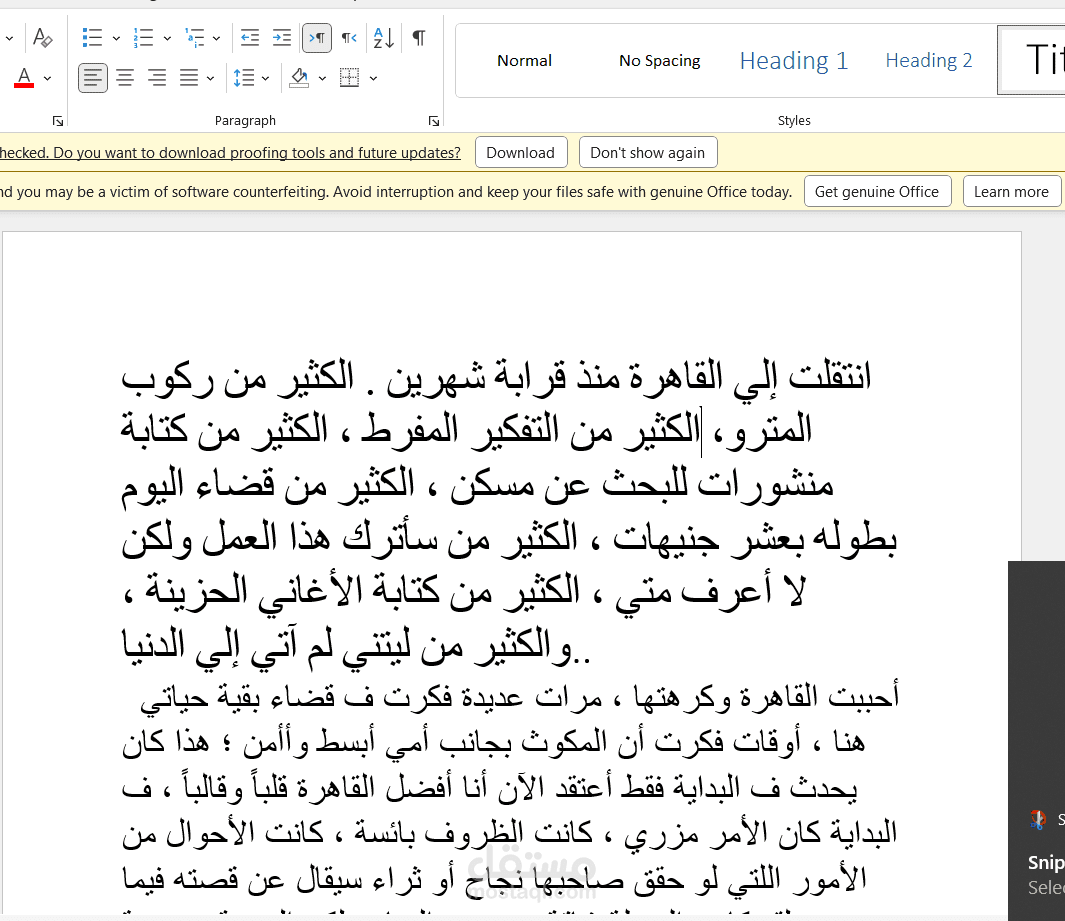The image size is (1065, 921).
Task: Expand numbering library dropdown arrow
Action: (x=167, y=38)
